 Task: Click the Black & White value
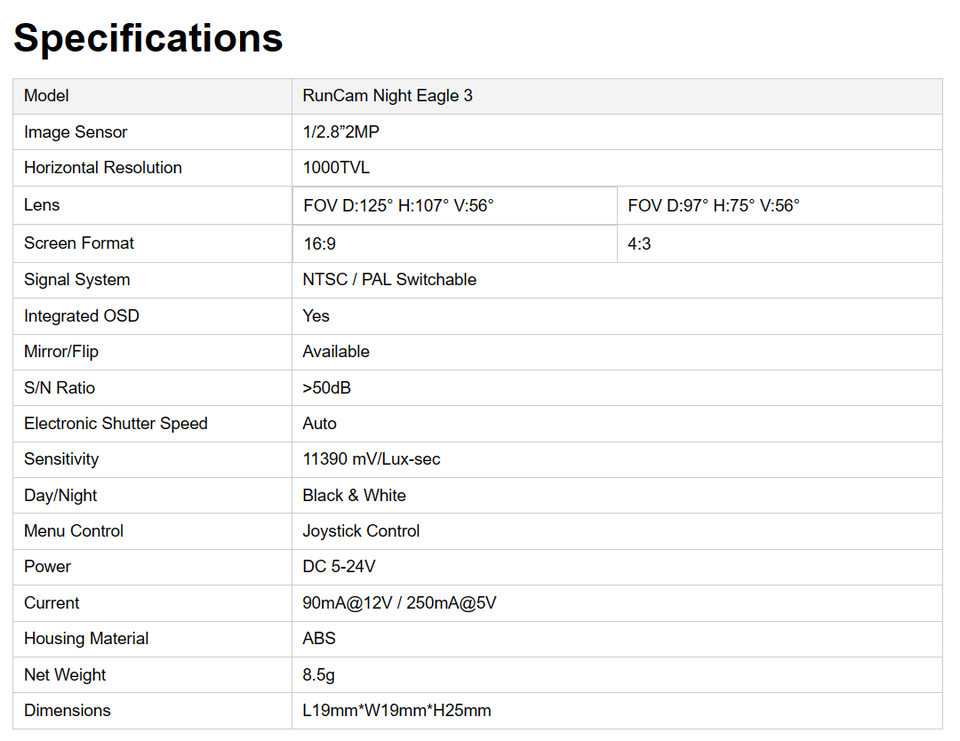[x=354, y=496]
